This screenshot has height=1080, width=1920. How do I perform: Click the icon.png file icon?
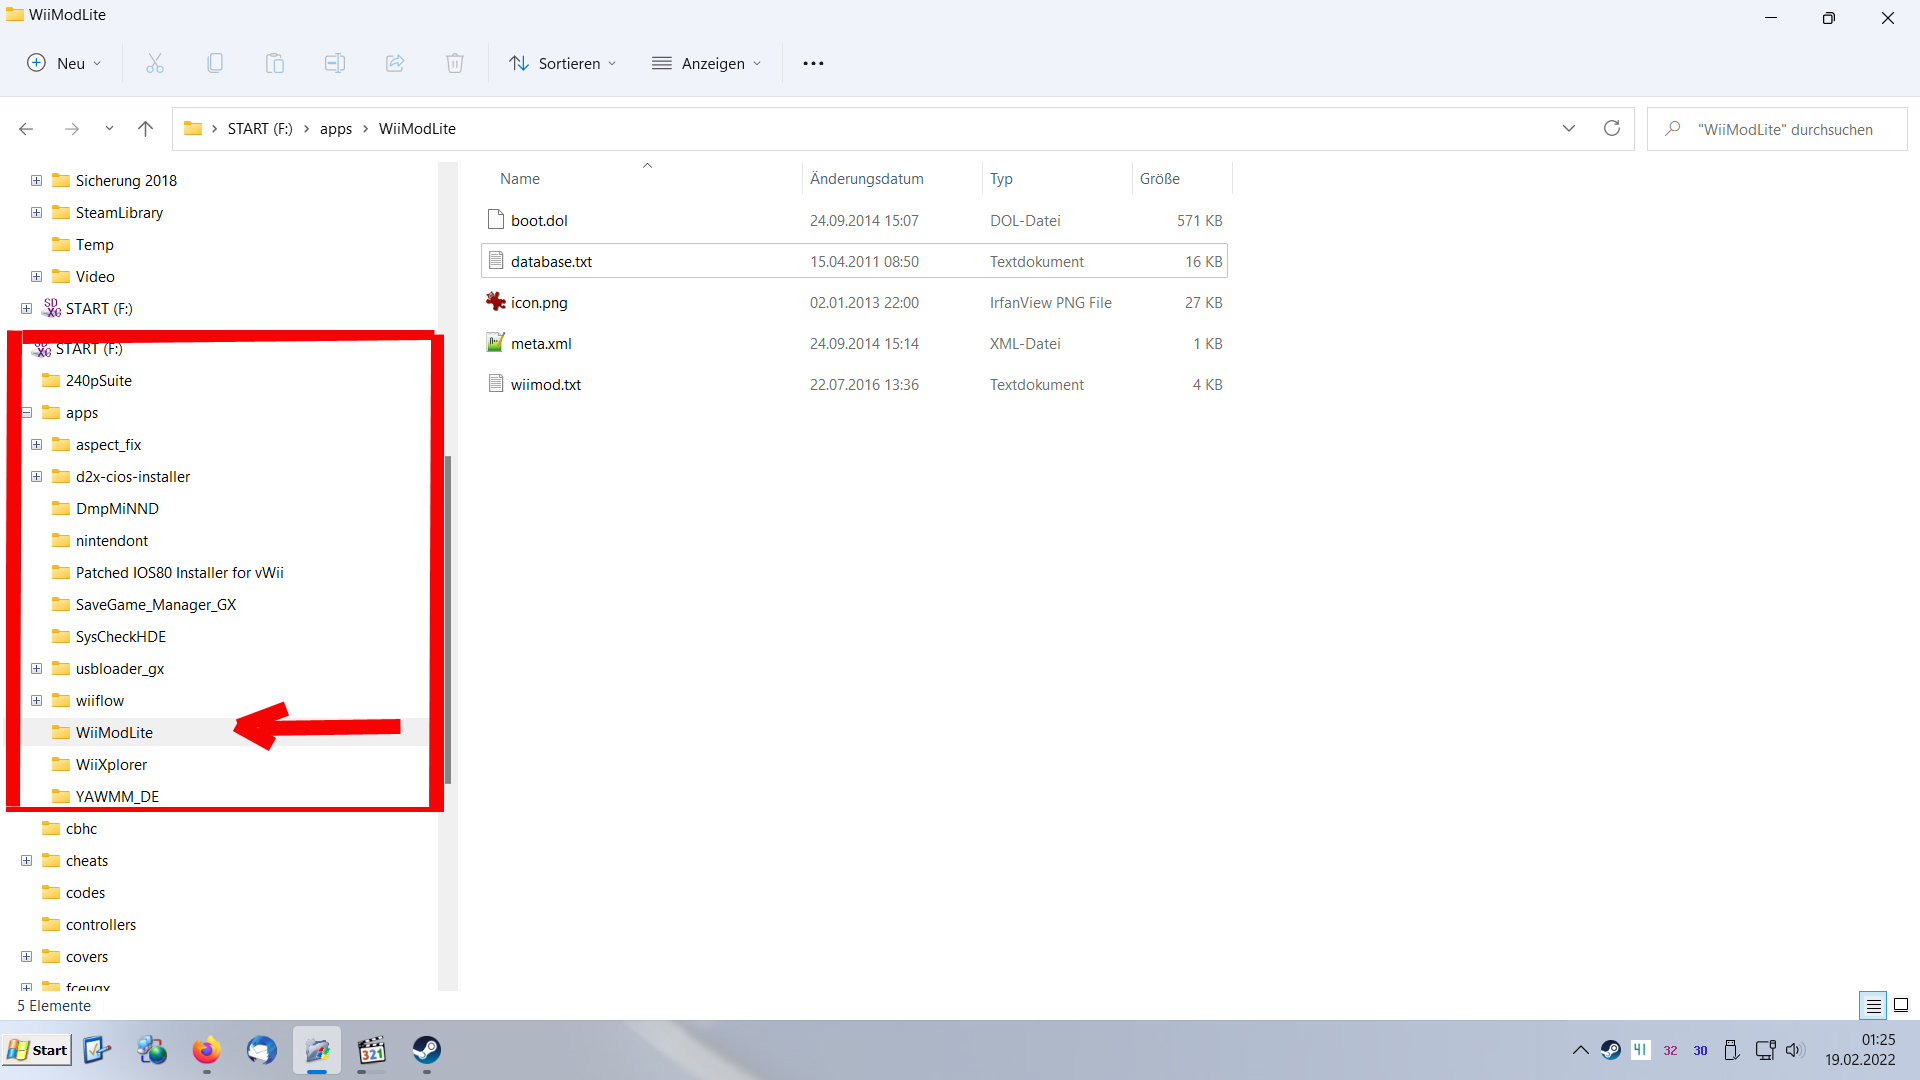pos(496,302)
